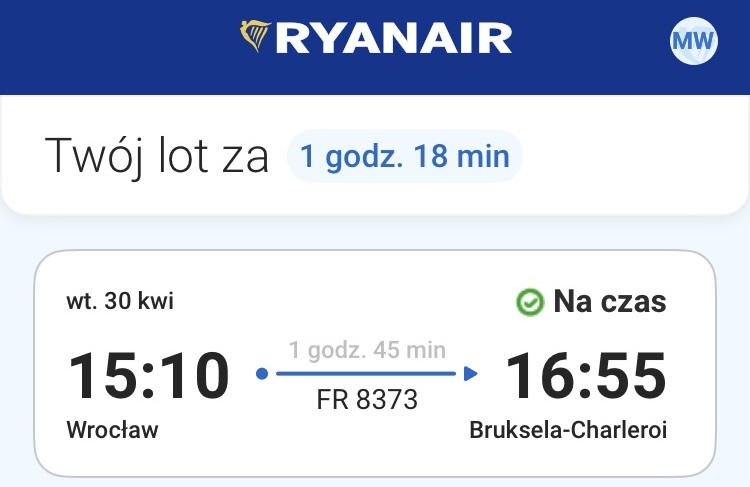
Task: Click the blue route line between times
Action: coord(366,374)
